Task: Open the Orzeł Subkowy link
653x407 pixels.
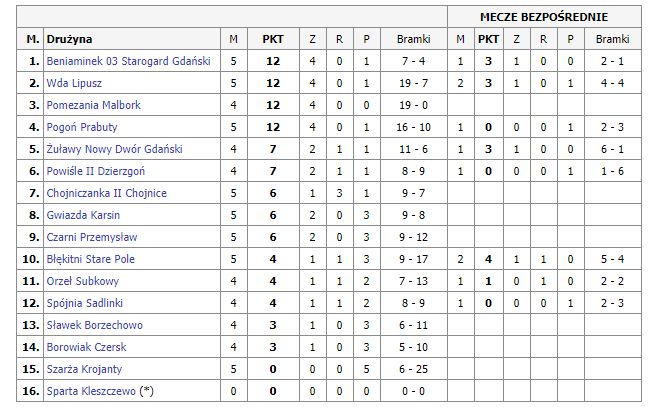Action: click(x=83, y=281)
